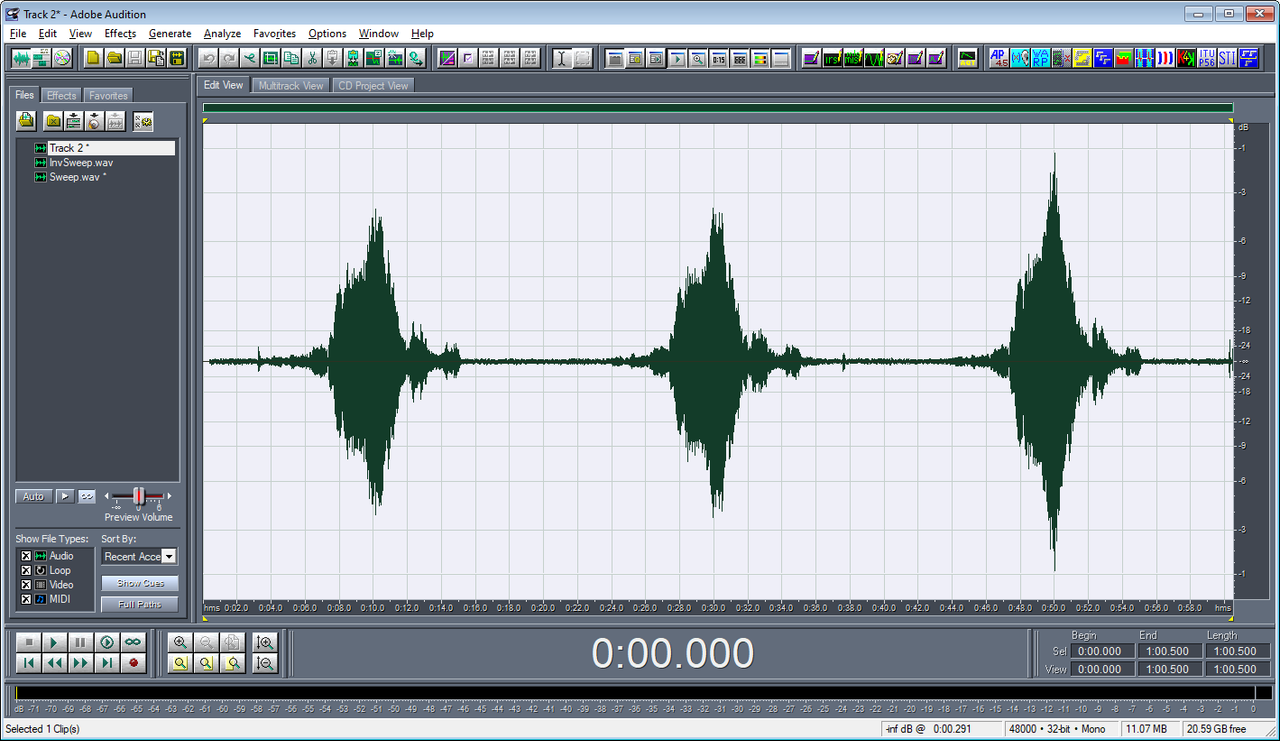Toggle Full Paths in Files panel
This screenshot has width=1280, height=741.
[x=140, y=604]
